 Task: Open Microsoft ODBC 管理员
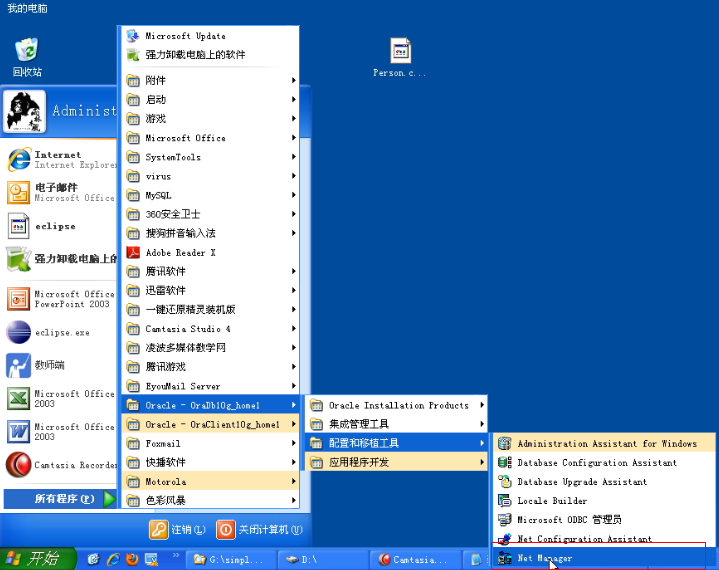[603, 520]
